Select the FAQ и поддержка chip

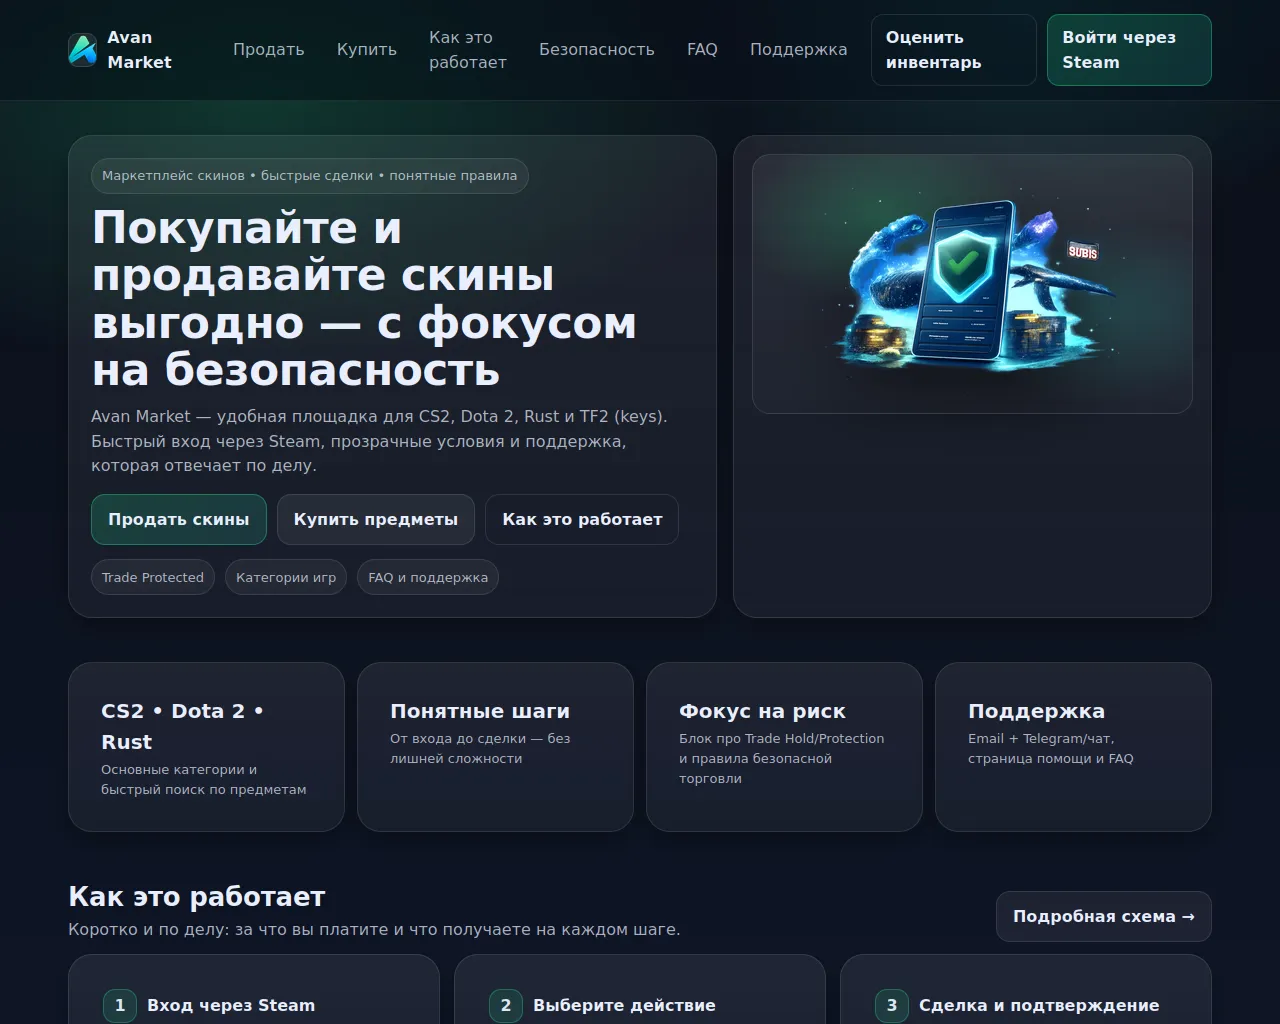pyautogui.click(x=428, y=577)
